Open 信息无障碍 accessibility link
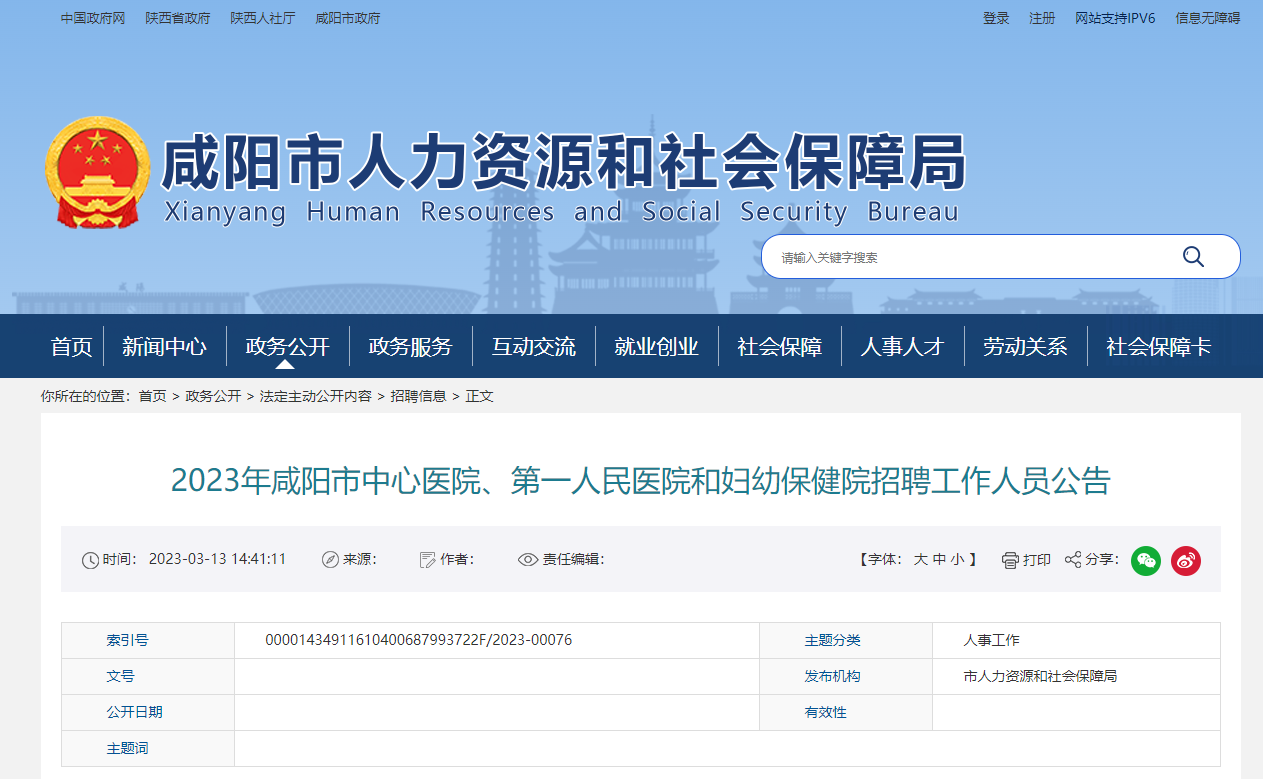 click(1207, 18)
